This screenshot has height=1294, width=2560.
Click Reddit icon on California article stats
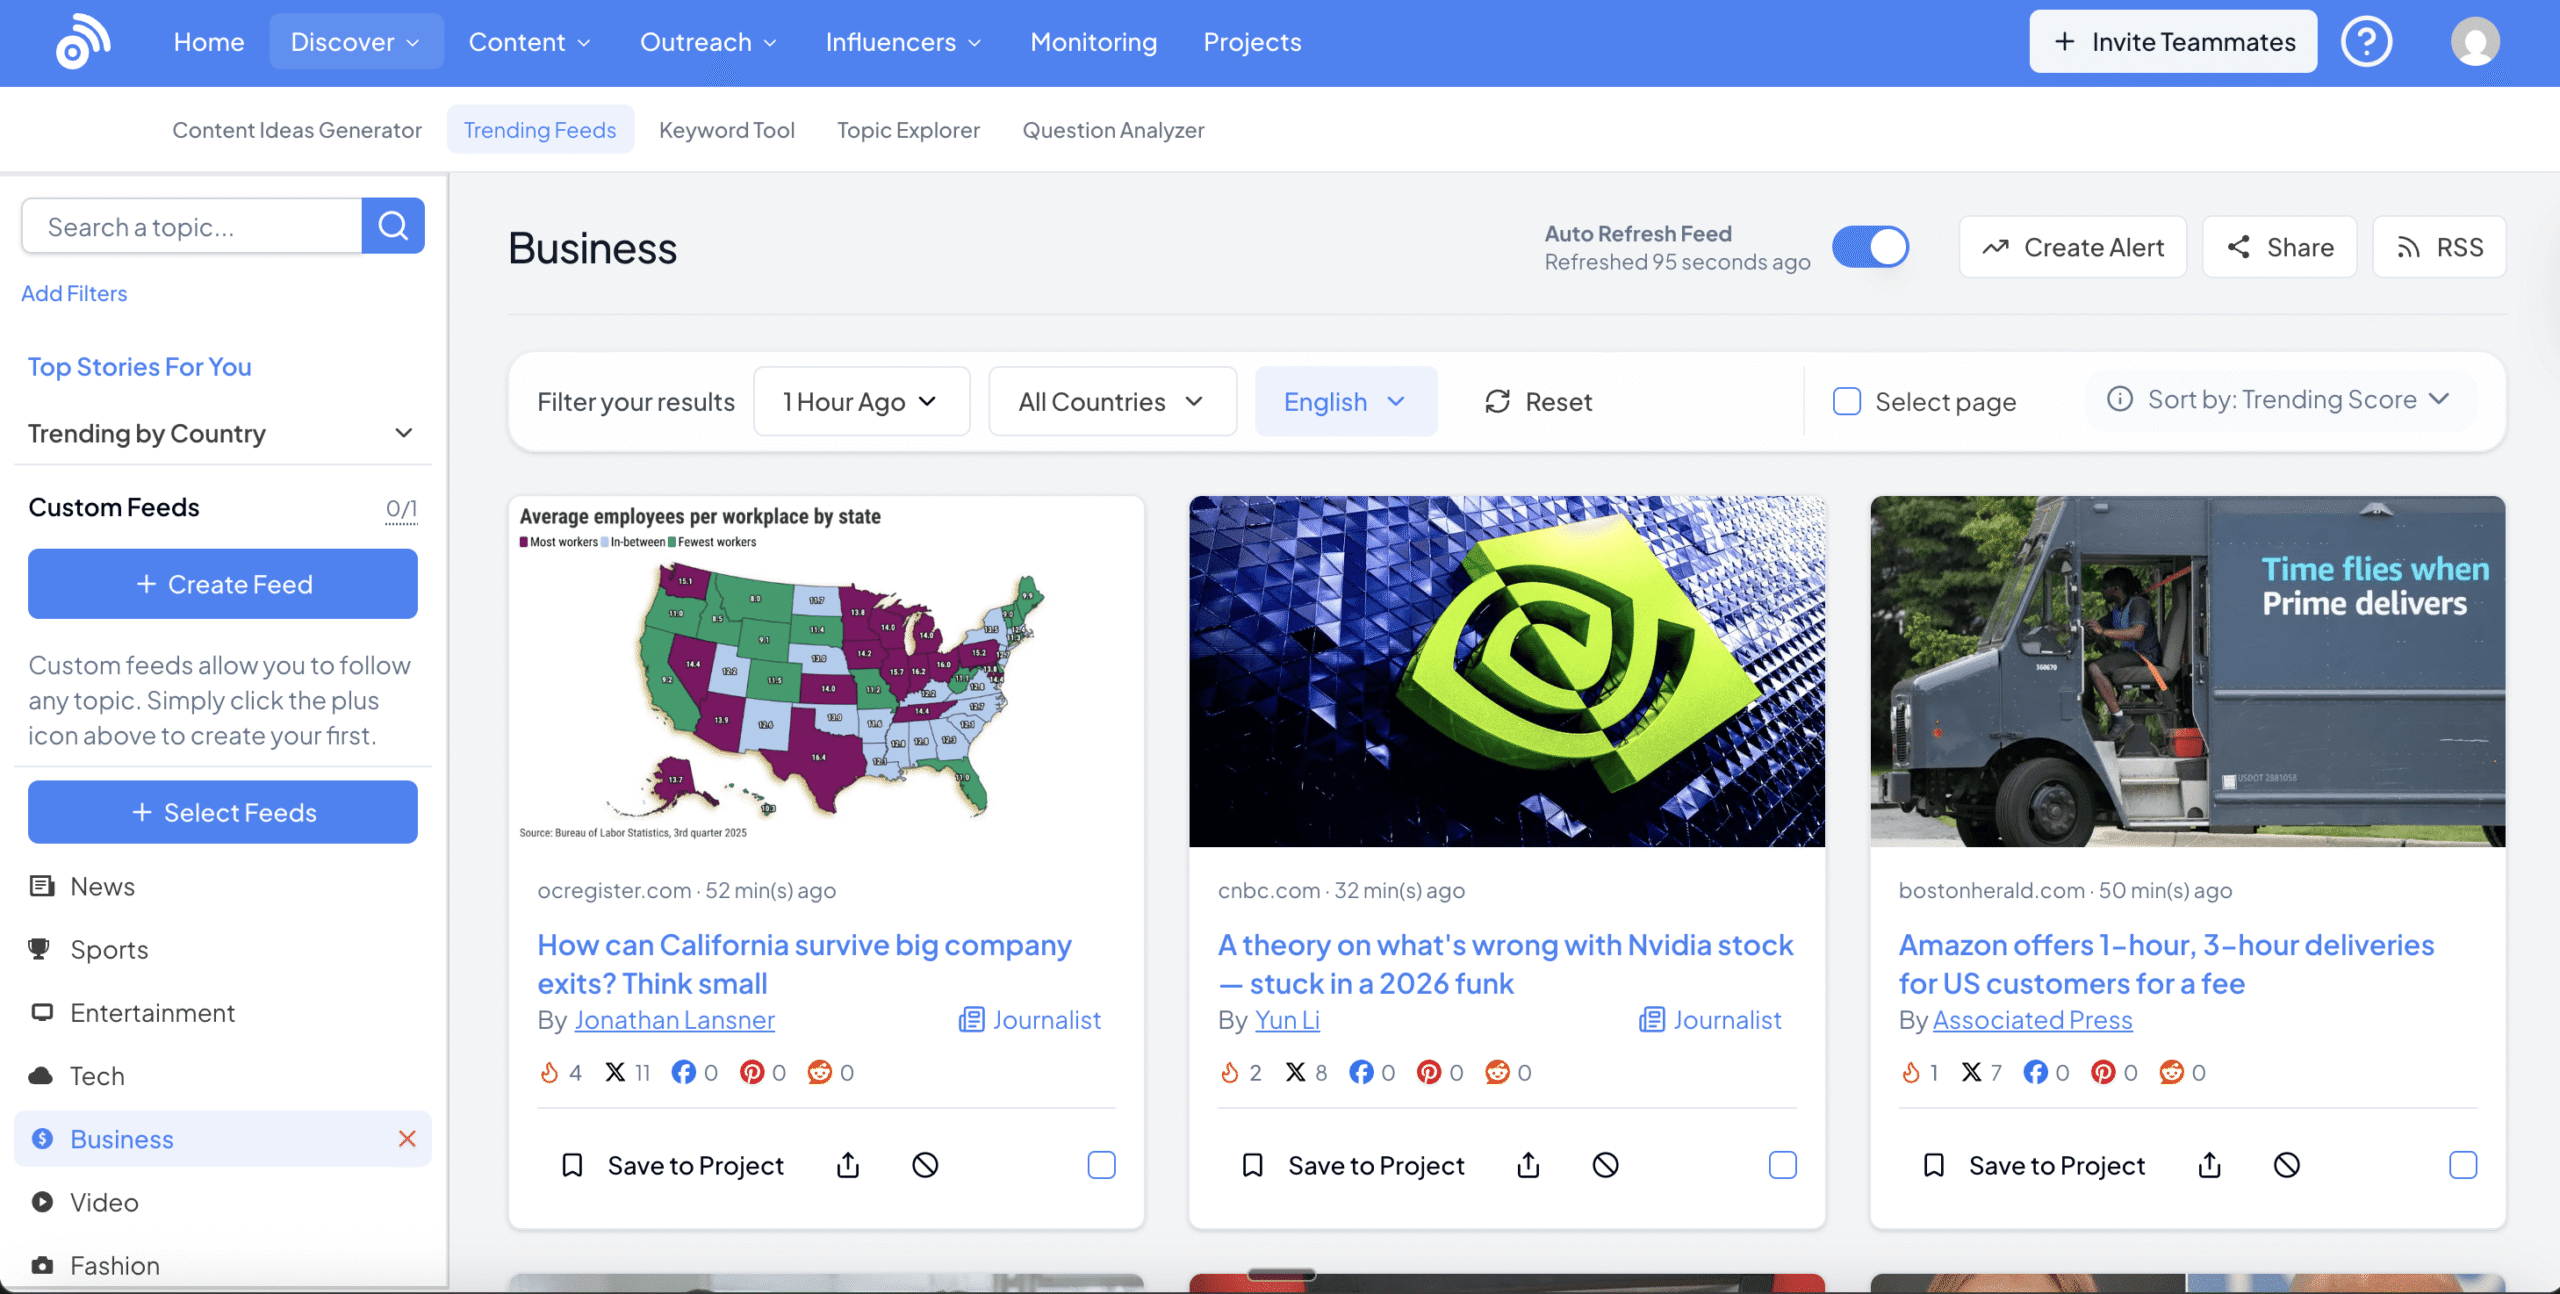[820, 1072]
